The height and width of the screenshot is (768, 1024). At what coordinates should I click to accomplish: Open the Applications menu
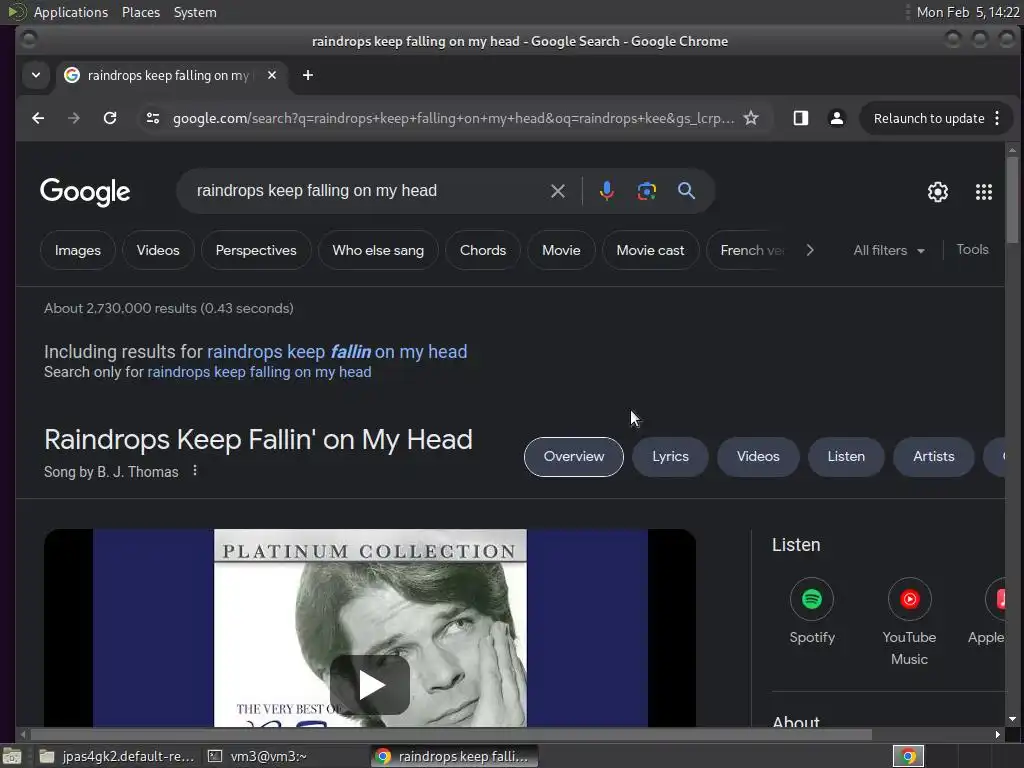(x=71, y=12)
